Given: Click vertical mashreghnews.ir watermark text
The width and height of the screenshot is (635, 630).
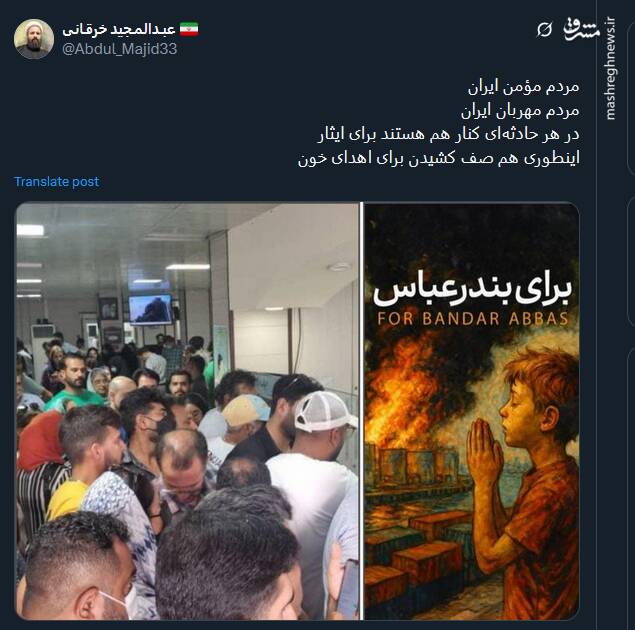Looking at the screenshot, I should click(x=610, y=69).
